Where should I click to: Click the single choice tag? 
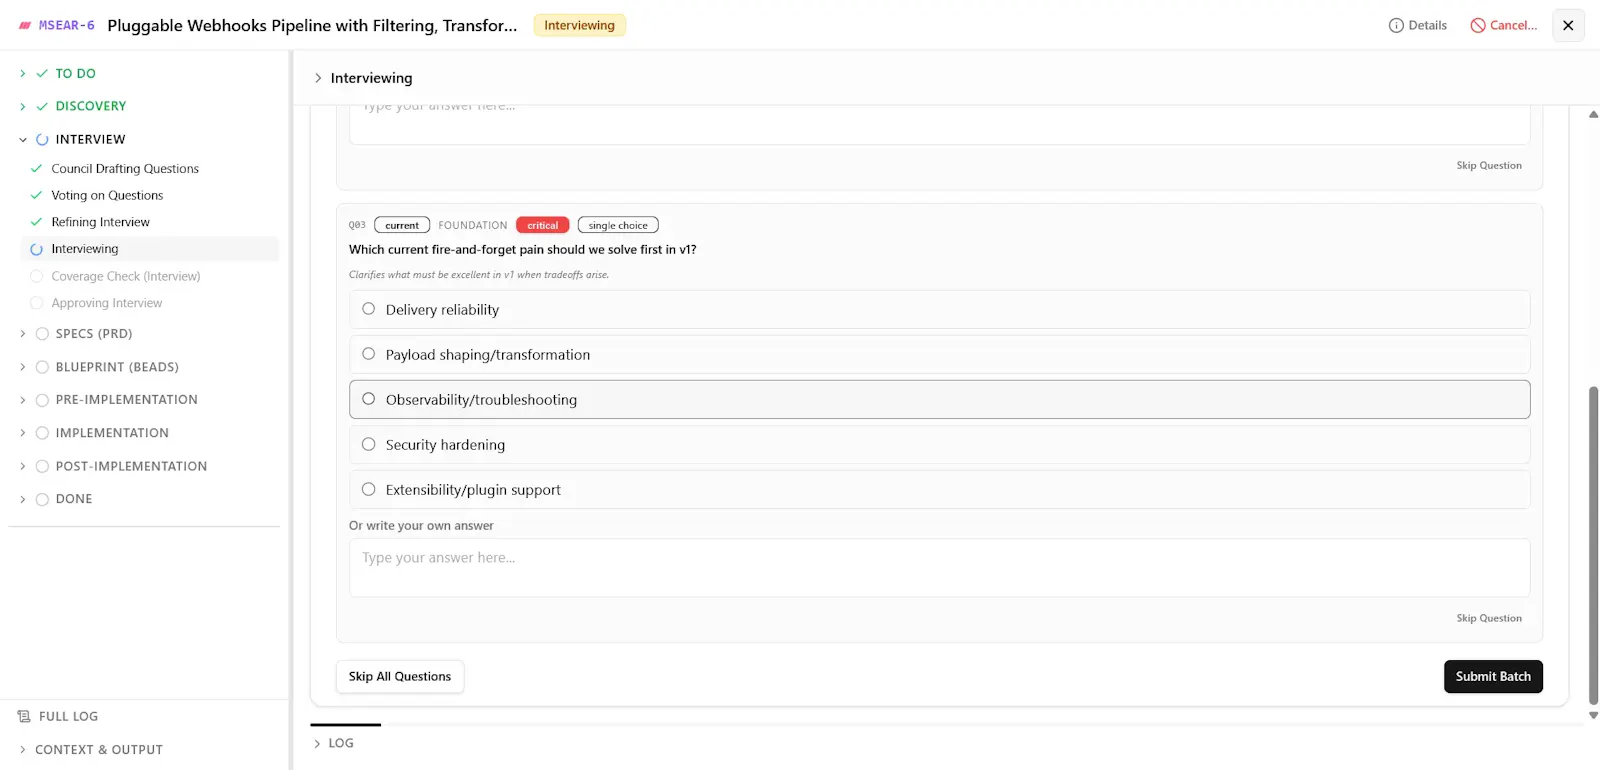click(618, 225)
